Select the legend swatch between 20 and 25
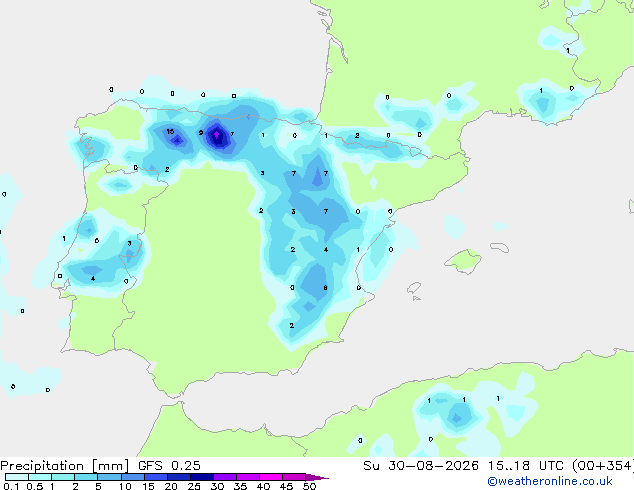The image size is (634, 490). tap(179, 477)
